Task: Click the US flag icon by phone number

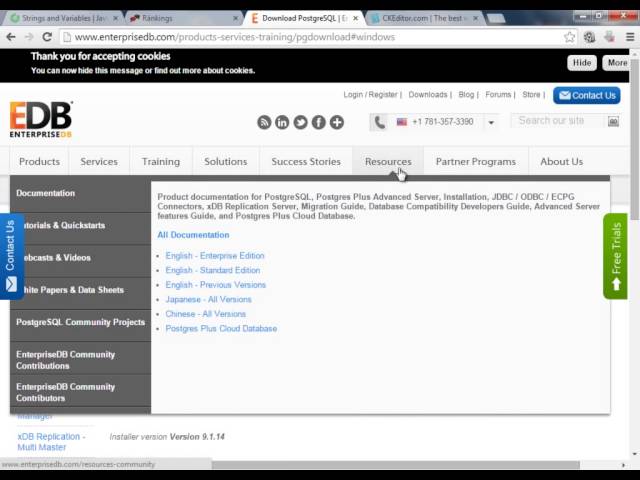Action: click(402, 122)
